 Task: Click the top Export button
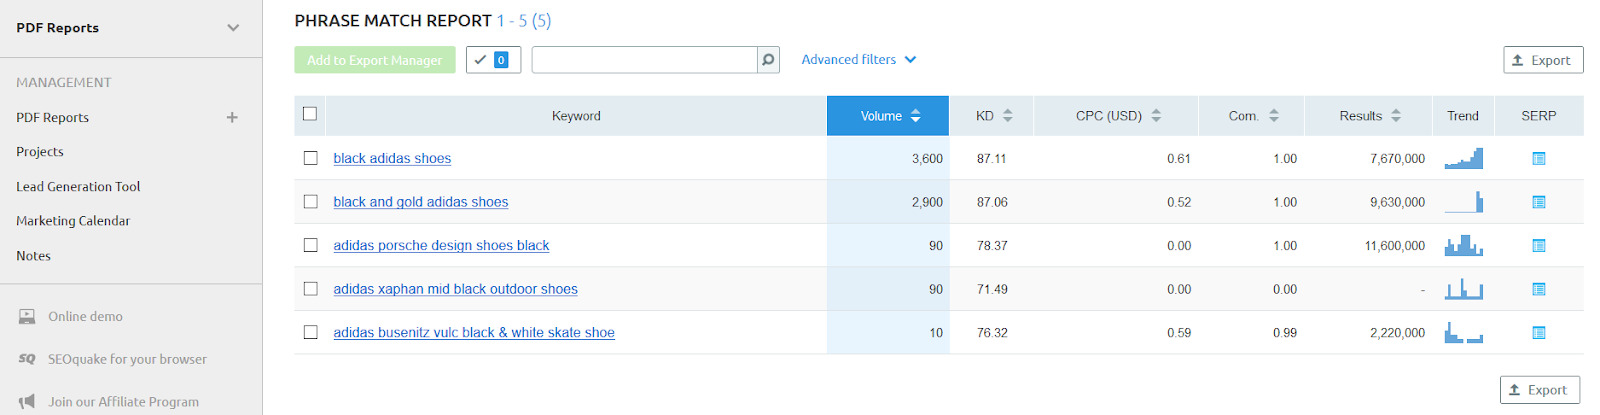[1542, 60]
